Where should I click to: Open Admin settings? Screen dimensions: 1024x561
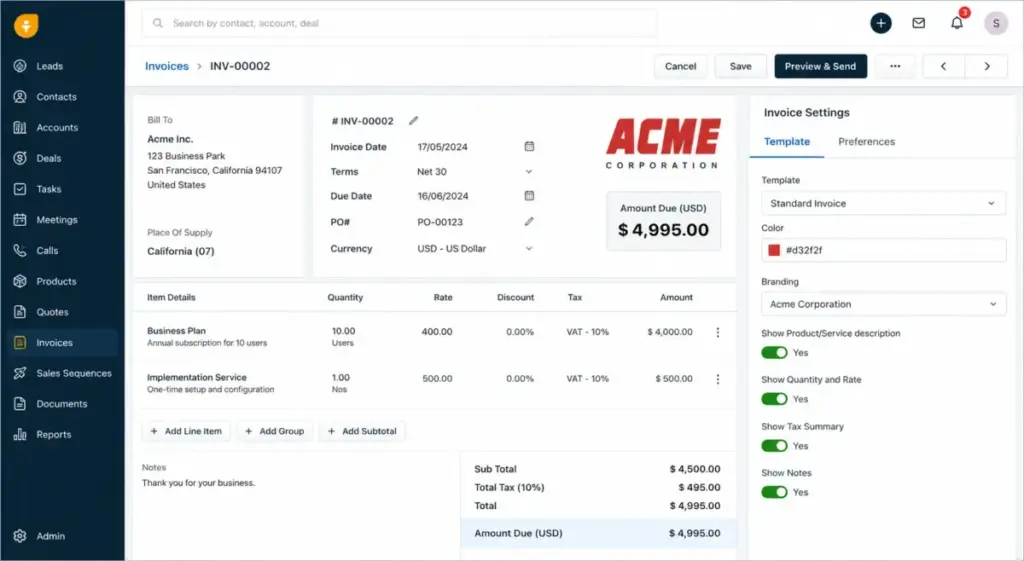[x=50, y=536]
